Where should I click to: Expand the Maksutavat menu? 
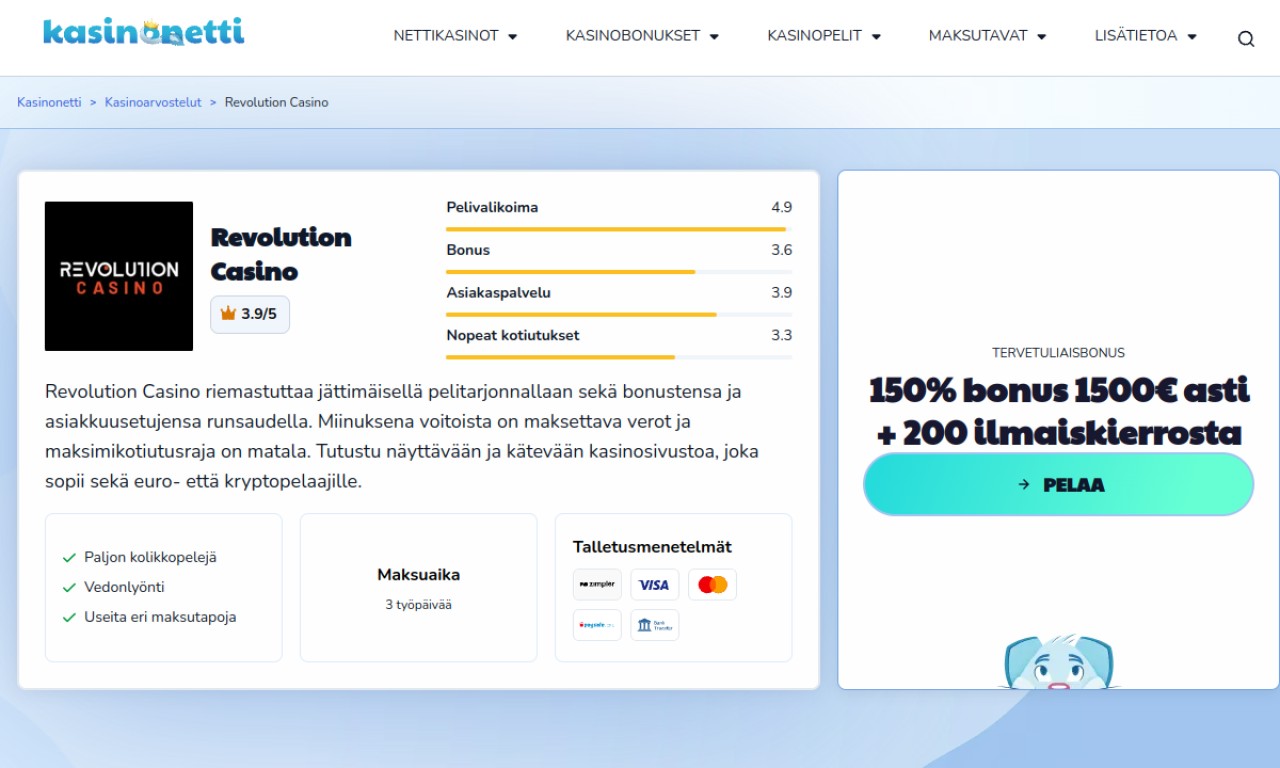tap(987, 36)
